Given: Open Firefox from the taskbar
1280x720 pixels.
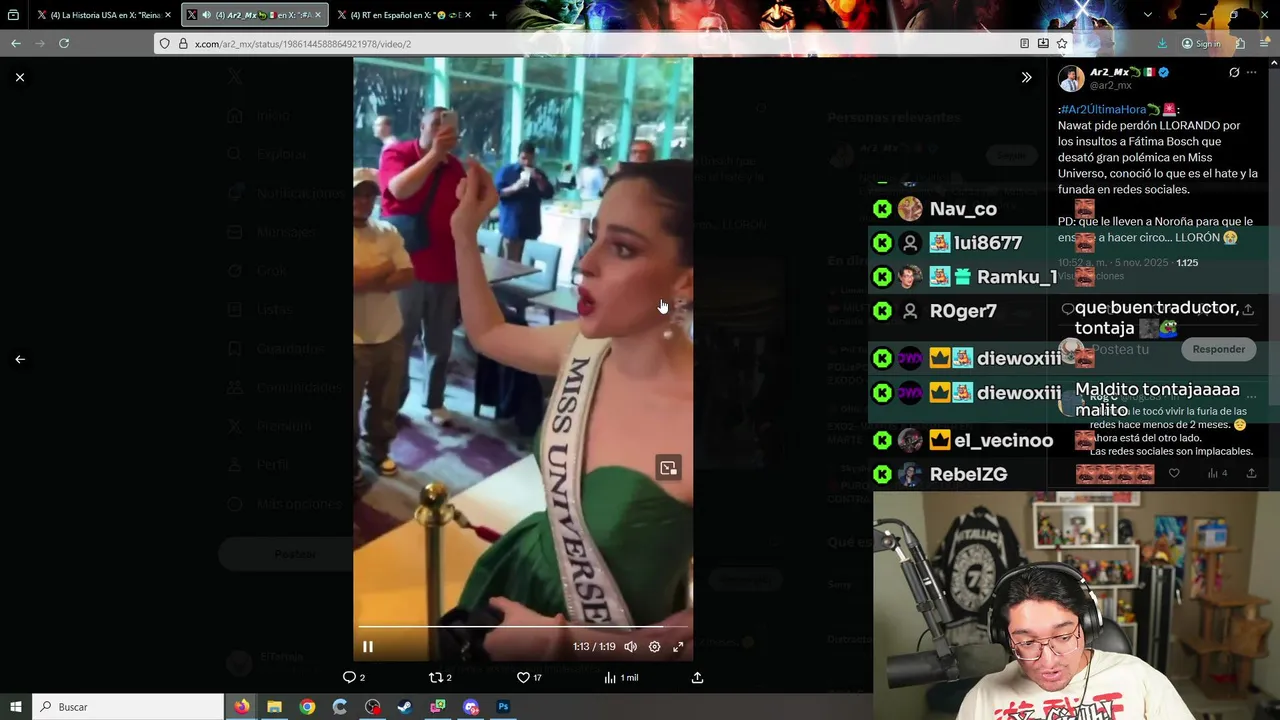Looking at the screenshot, I should tap(241, 707).
